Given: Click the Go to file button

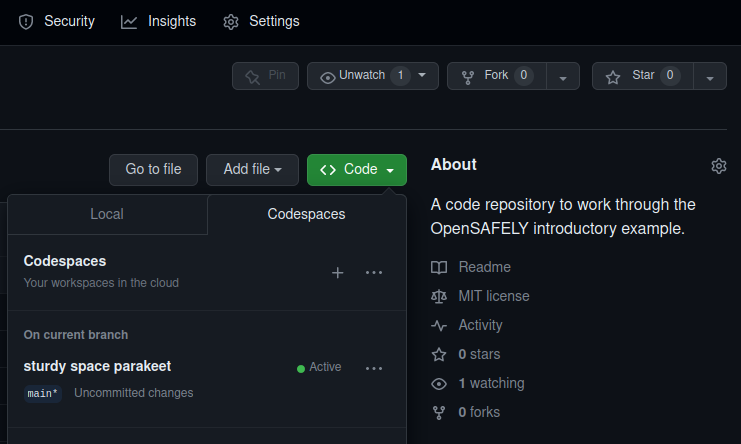Looking at the screenshot, I should pyautogui.click(x=153, y=170).
